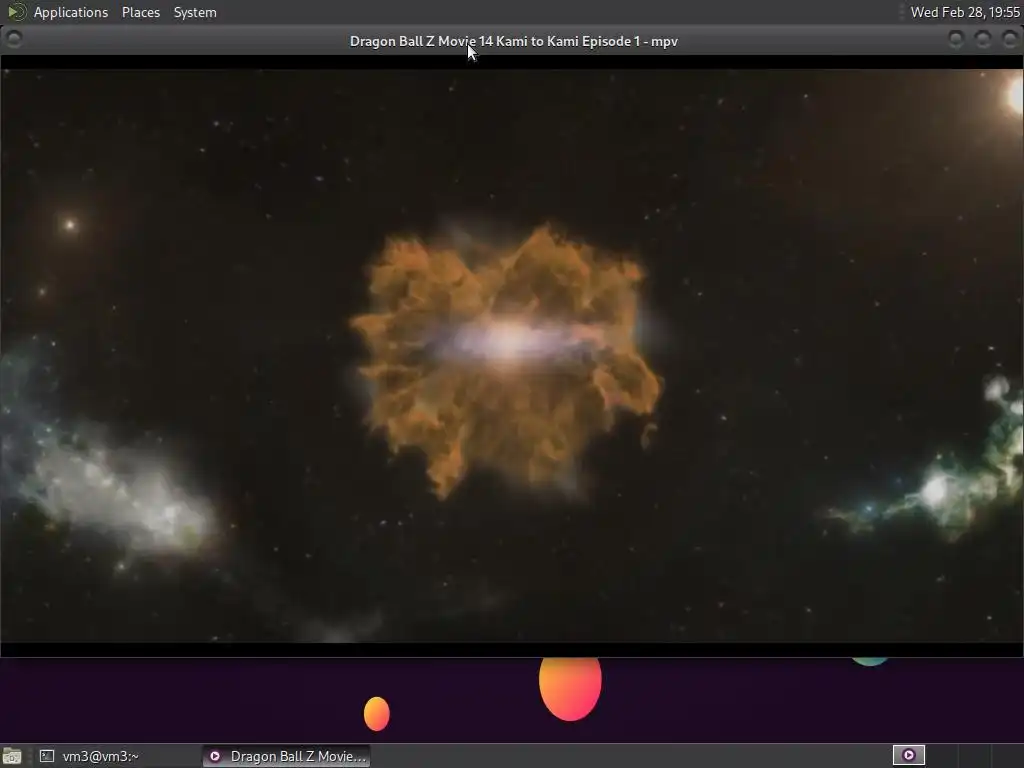The height and width of the screenshot is (768, 1024).
Task: Click the mpv video area to focus playback
Action: [x=512, y=356]
